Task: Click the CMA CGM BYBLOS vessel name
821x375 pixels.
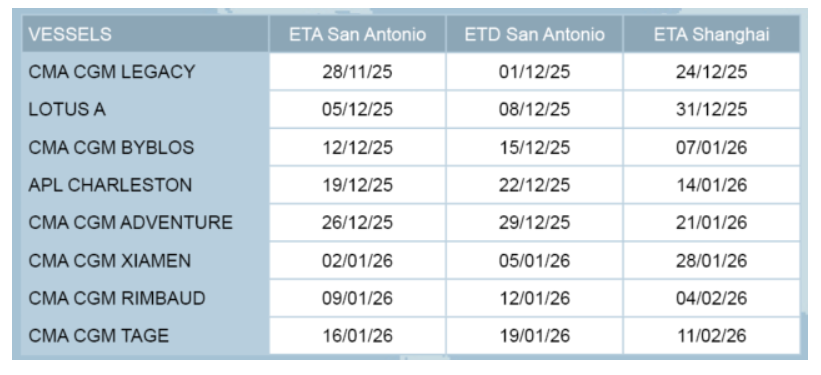Action: pos(111,147)
